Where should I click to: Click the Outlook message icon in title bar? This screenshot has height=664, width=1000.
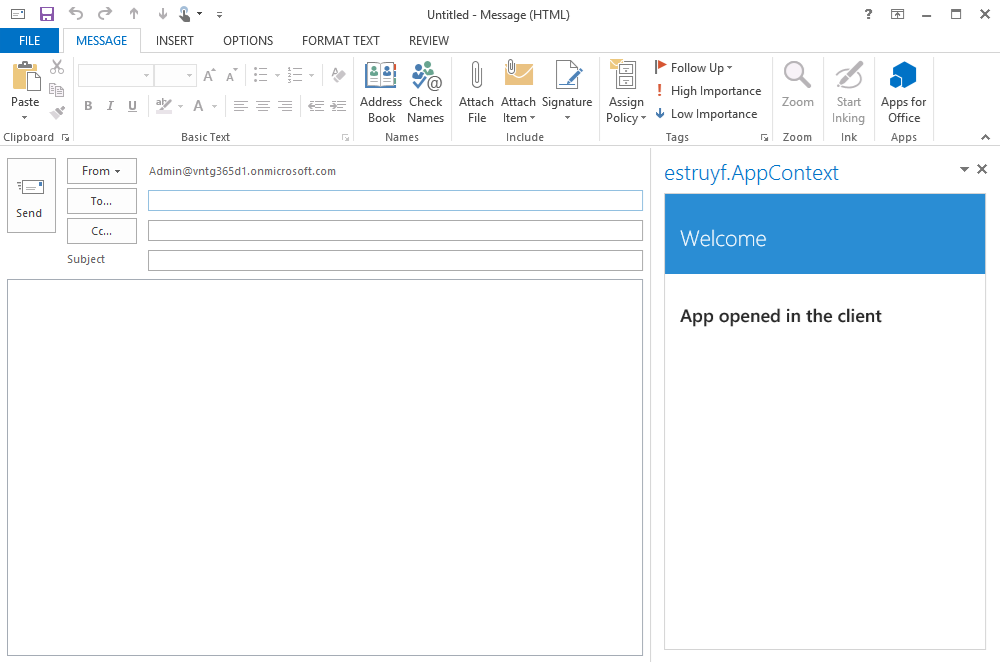(18, 14)
